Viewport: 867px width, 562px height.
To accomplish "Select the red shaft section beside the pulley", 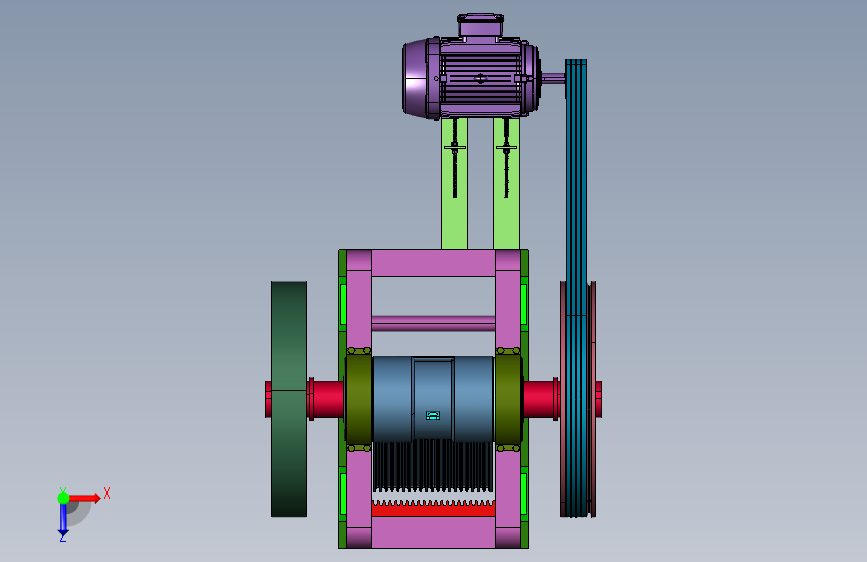I will pos(539,399).
